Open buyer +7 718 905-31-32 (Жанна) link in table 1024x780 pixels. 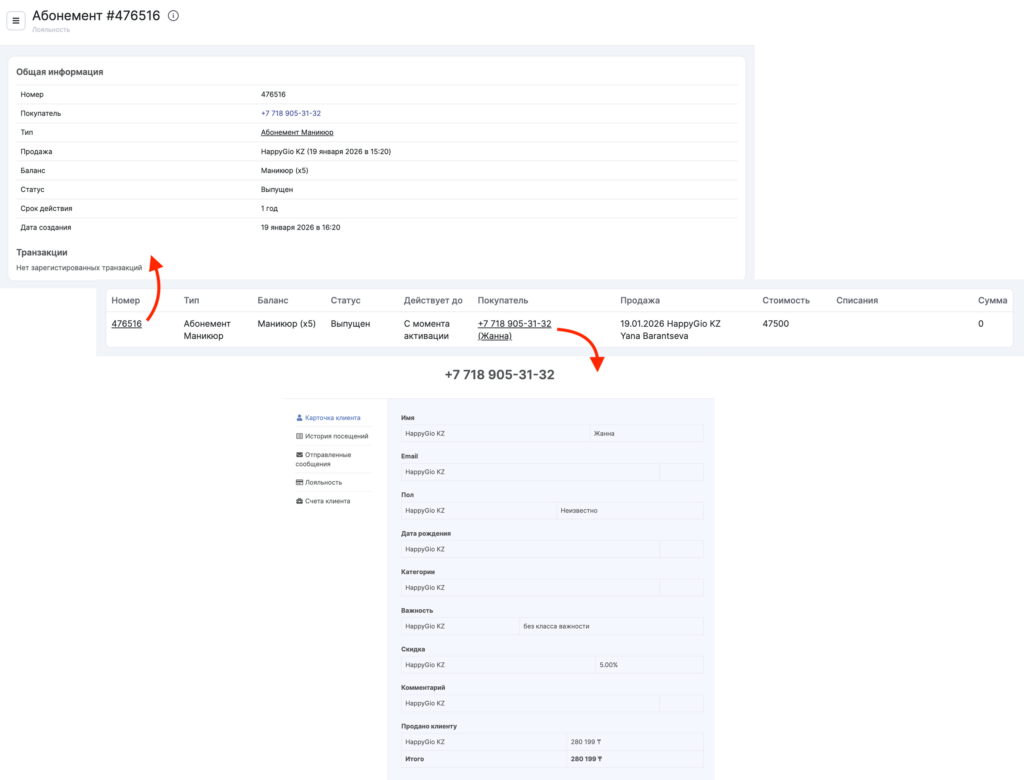coord(514,330)
